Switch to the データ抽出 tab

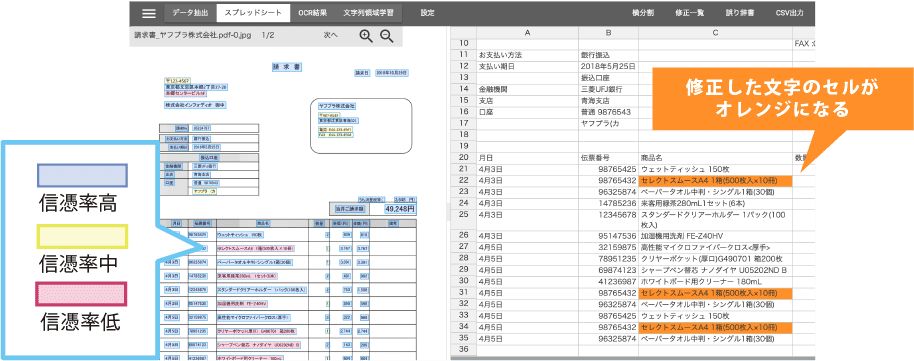click(x=190, y=13)
